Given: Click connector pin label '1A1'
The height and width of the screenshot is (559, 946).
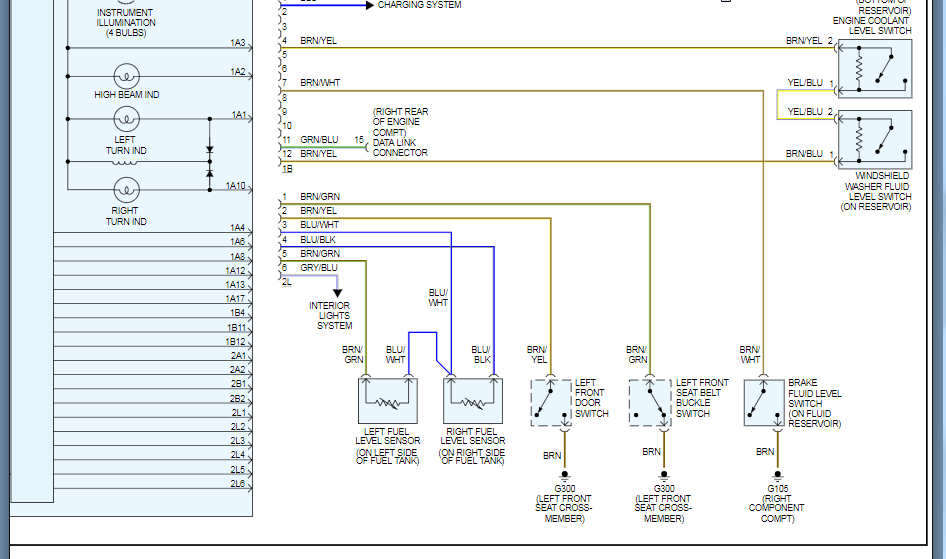Looking at the screenshot, I should (239, 115).
